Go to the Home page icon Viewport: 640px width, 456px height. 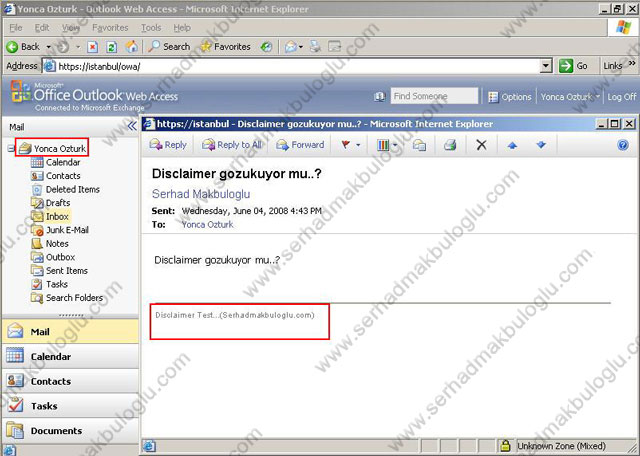(x=131, y=47)
